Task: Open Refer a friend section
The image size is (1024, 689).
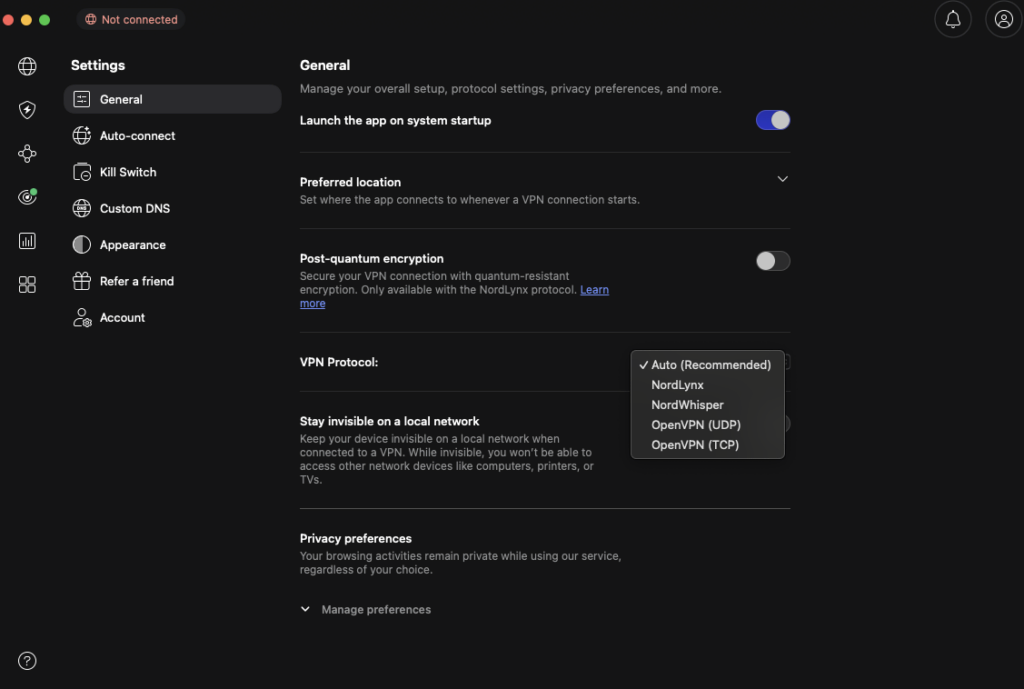Action: (x=172, y=281)
